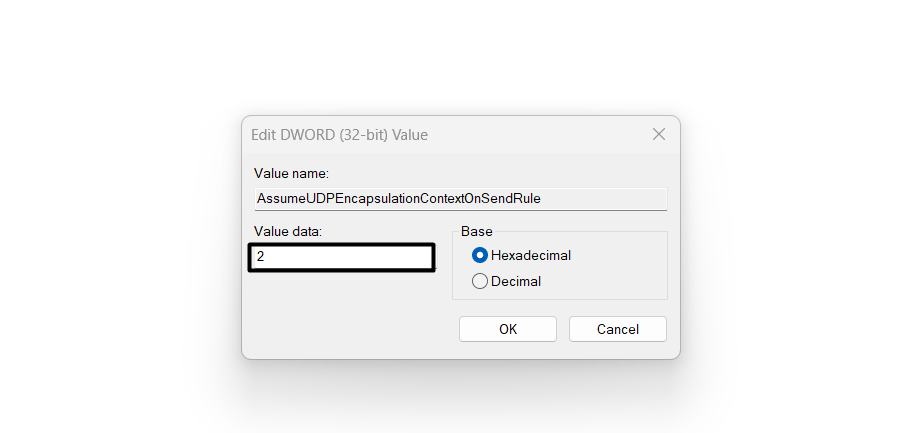Click the "Hexadecimal" label text
The height and width of the screenshot is (433, 904).
click(531, 255)
